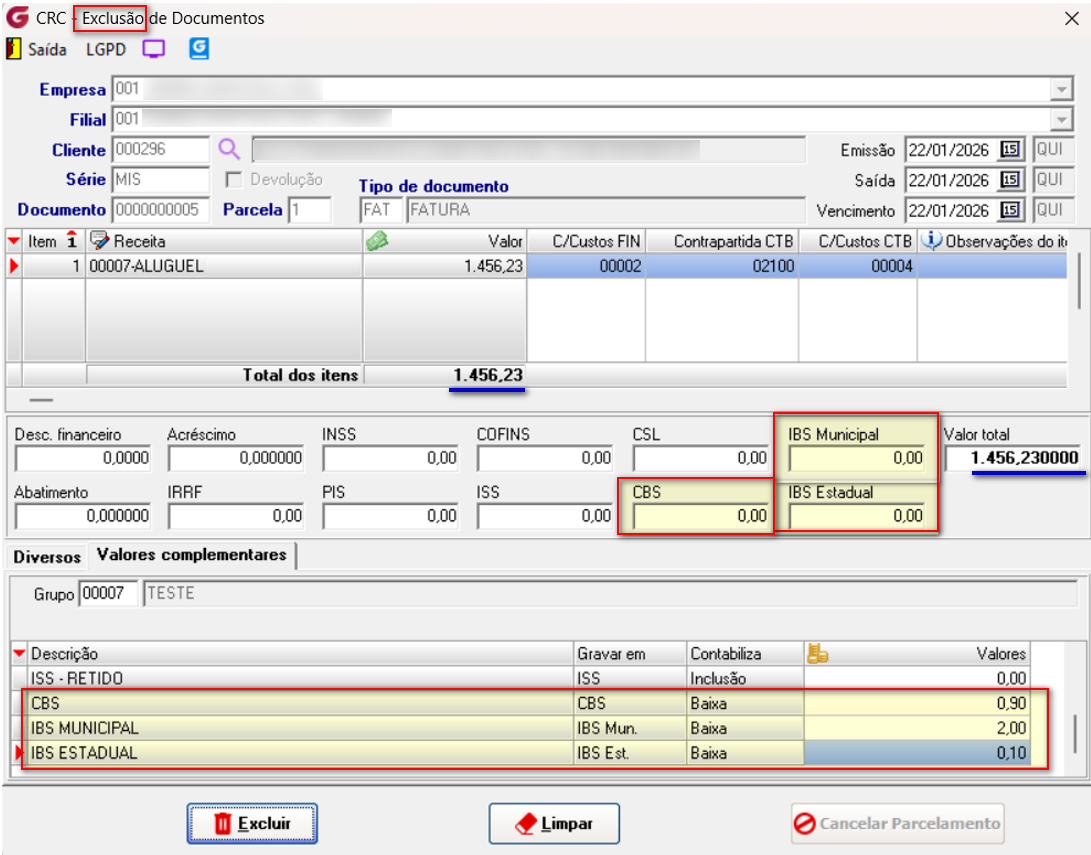Click the Parcela field
This screenshot has width=1091, height=855.
(310, 209)
